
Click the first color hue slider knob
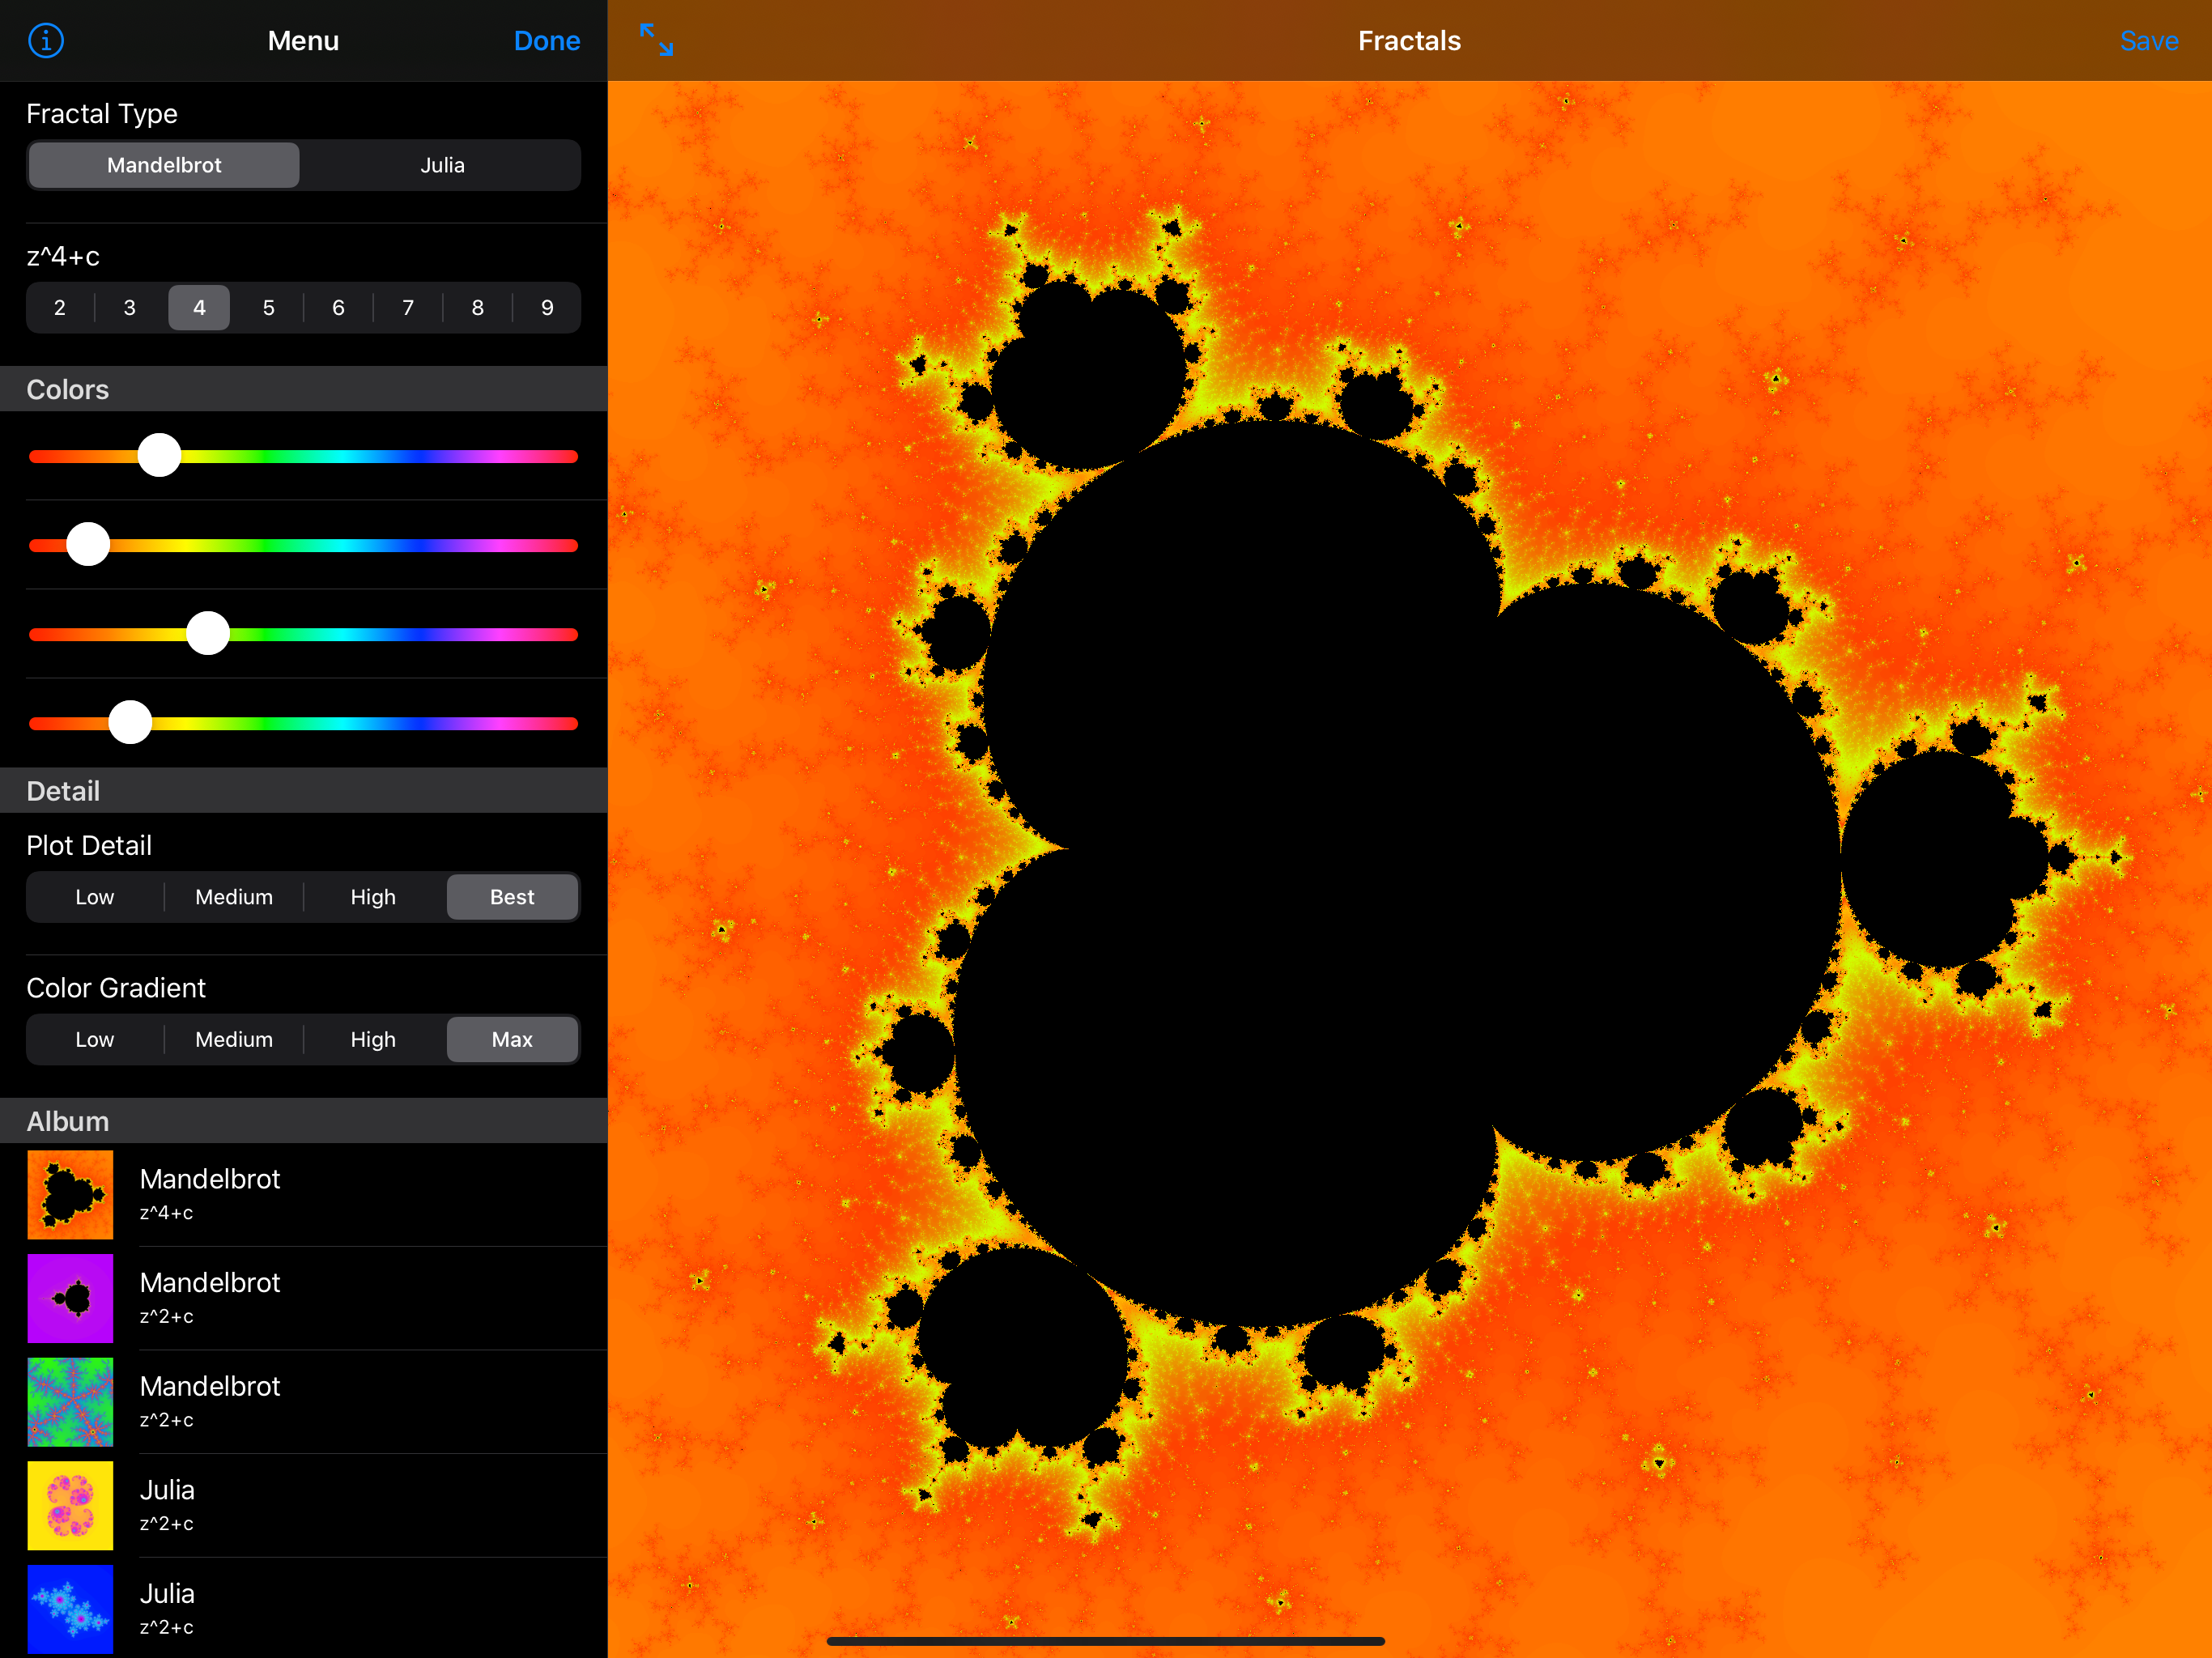click(159, 456)
